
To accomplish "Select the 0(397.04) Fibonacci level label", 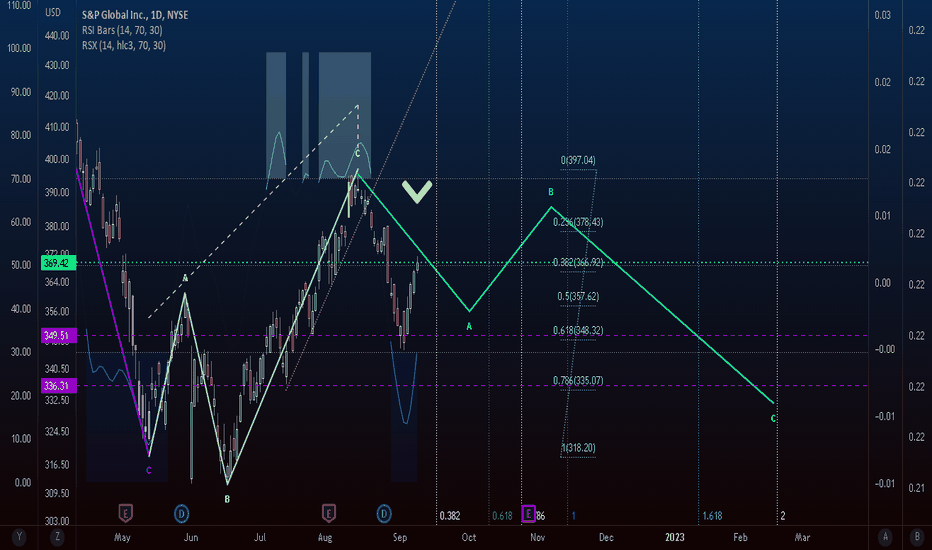I will (578, 161).
